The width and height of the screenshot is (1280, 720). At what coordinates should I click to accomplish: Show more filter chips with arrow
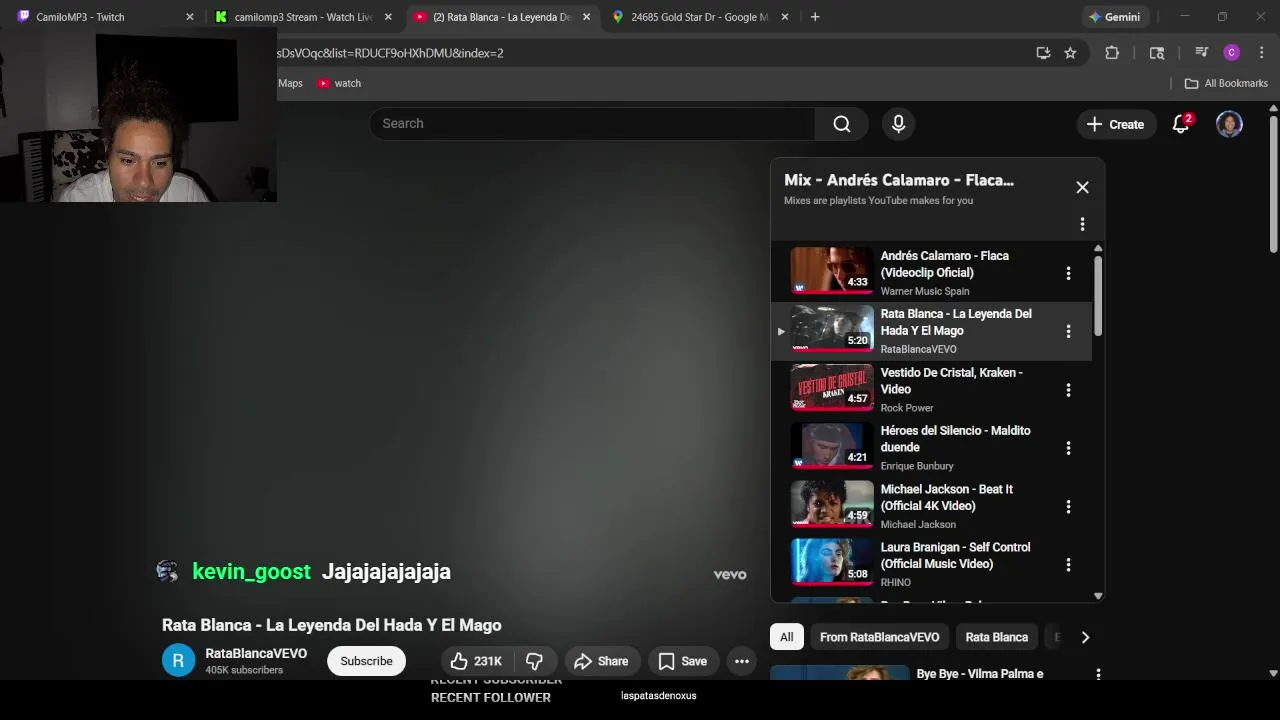(x=1085, y=637)
